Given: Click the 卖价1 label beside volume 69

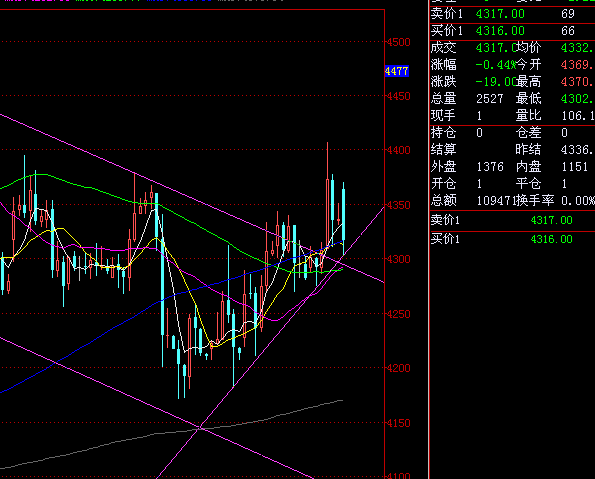Looking at the screenshot, I should pyautogui.click(x=447, y=14).
